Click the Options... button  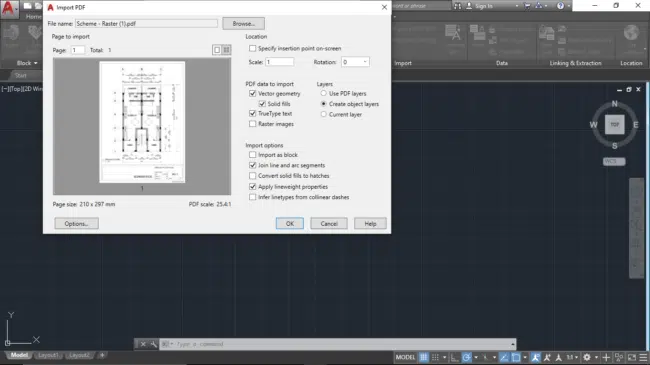pyautogui.click(x=76, y=224)
